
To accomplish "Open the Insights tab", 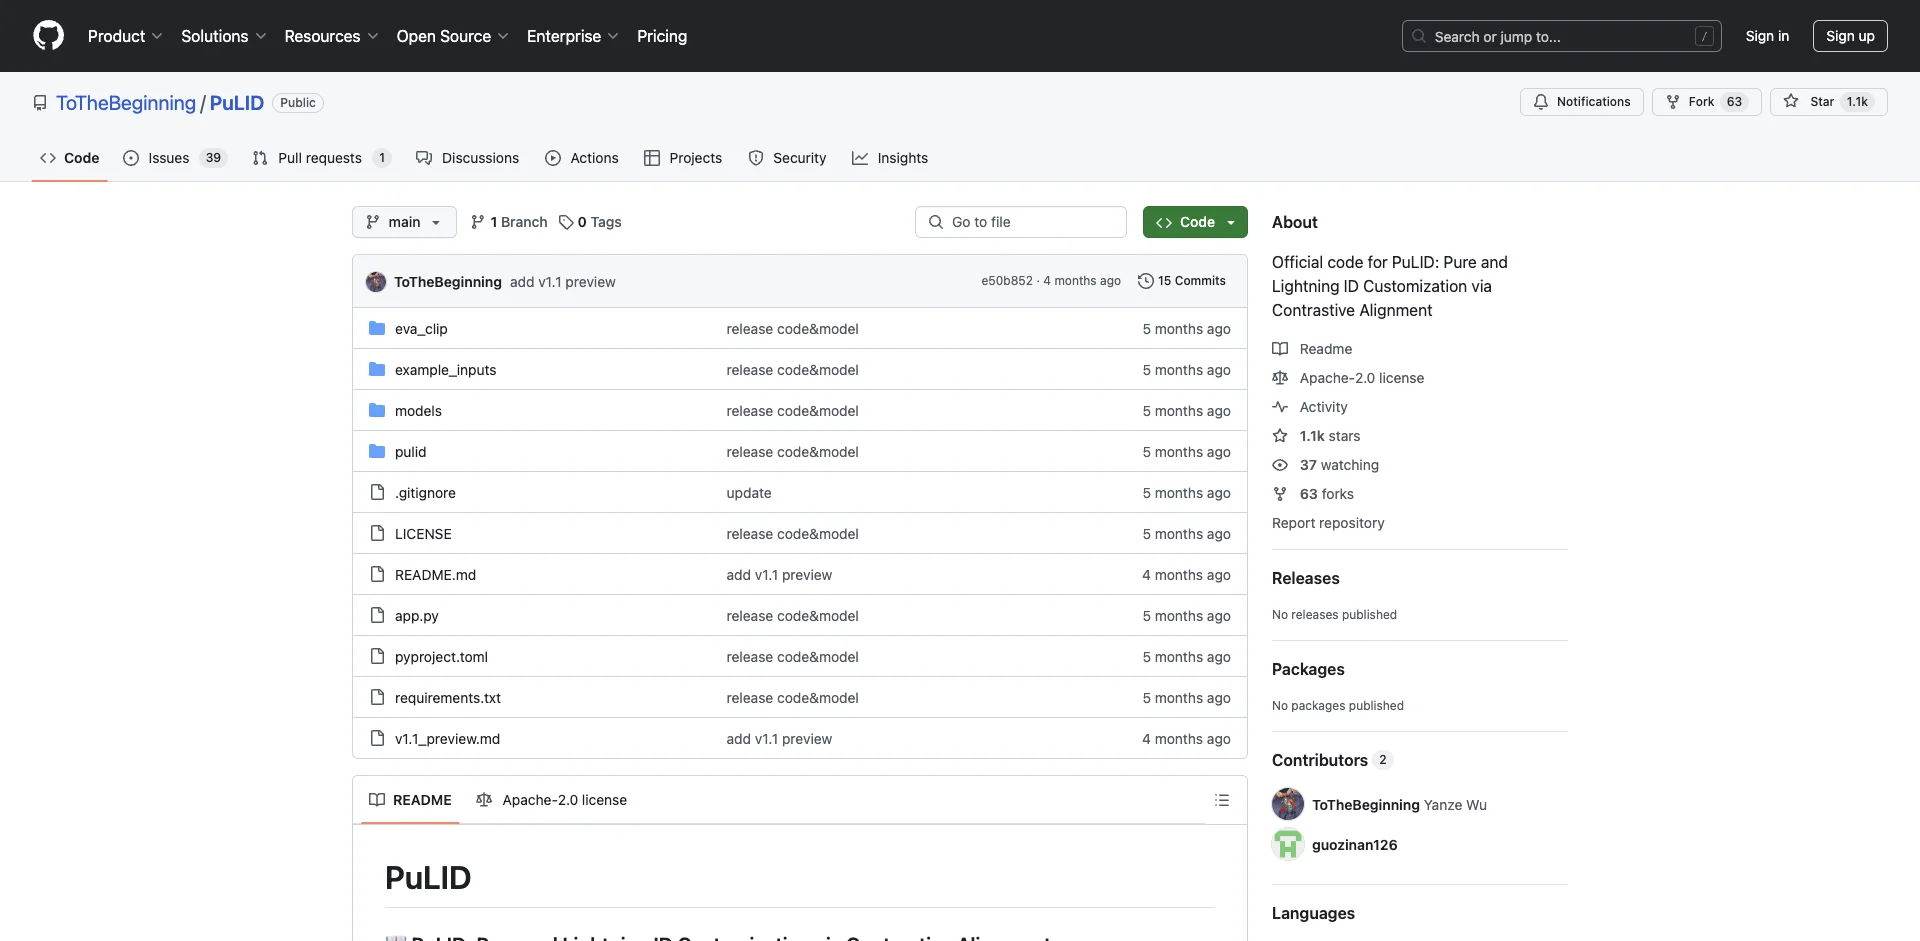I will [x=890, y=158].
